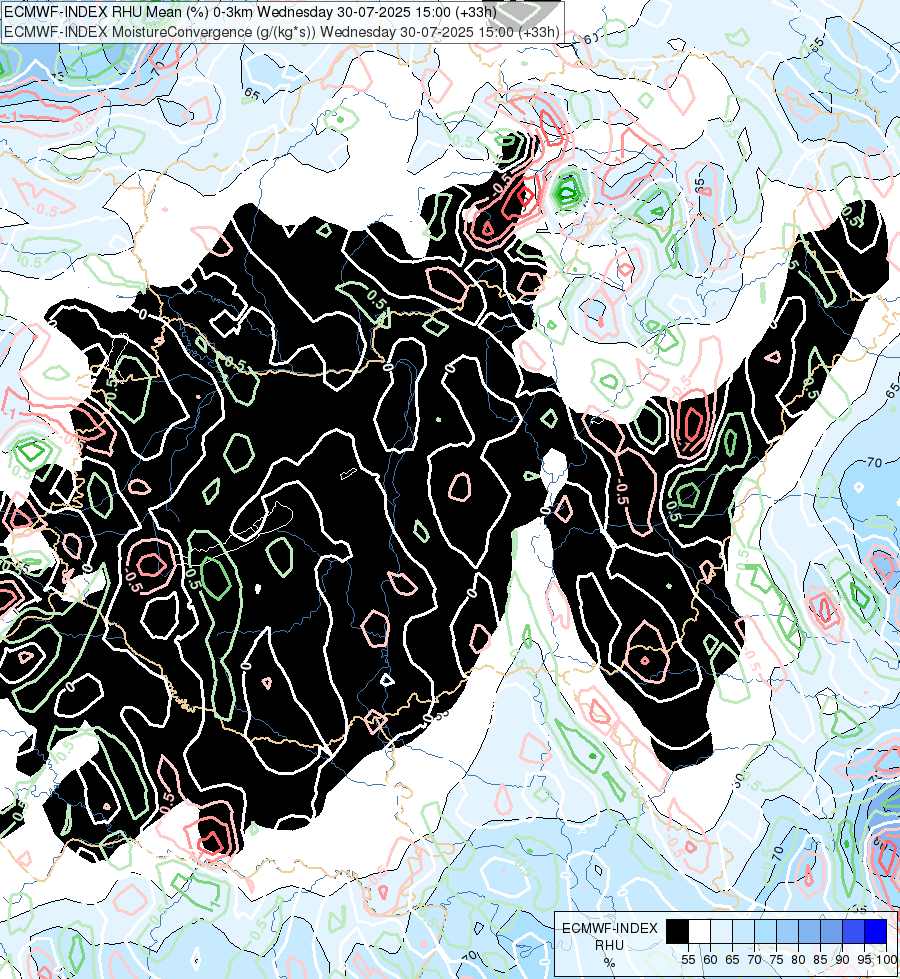The image size is (900, 979).
Task: Click the RHU label in the legend
Action: click(x=610, y=945)
